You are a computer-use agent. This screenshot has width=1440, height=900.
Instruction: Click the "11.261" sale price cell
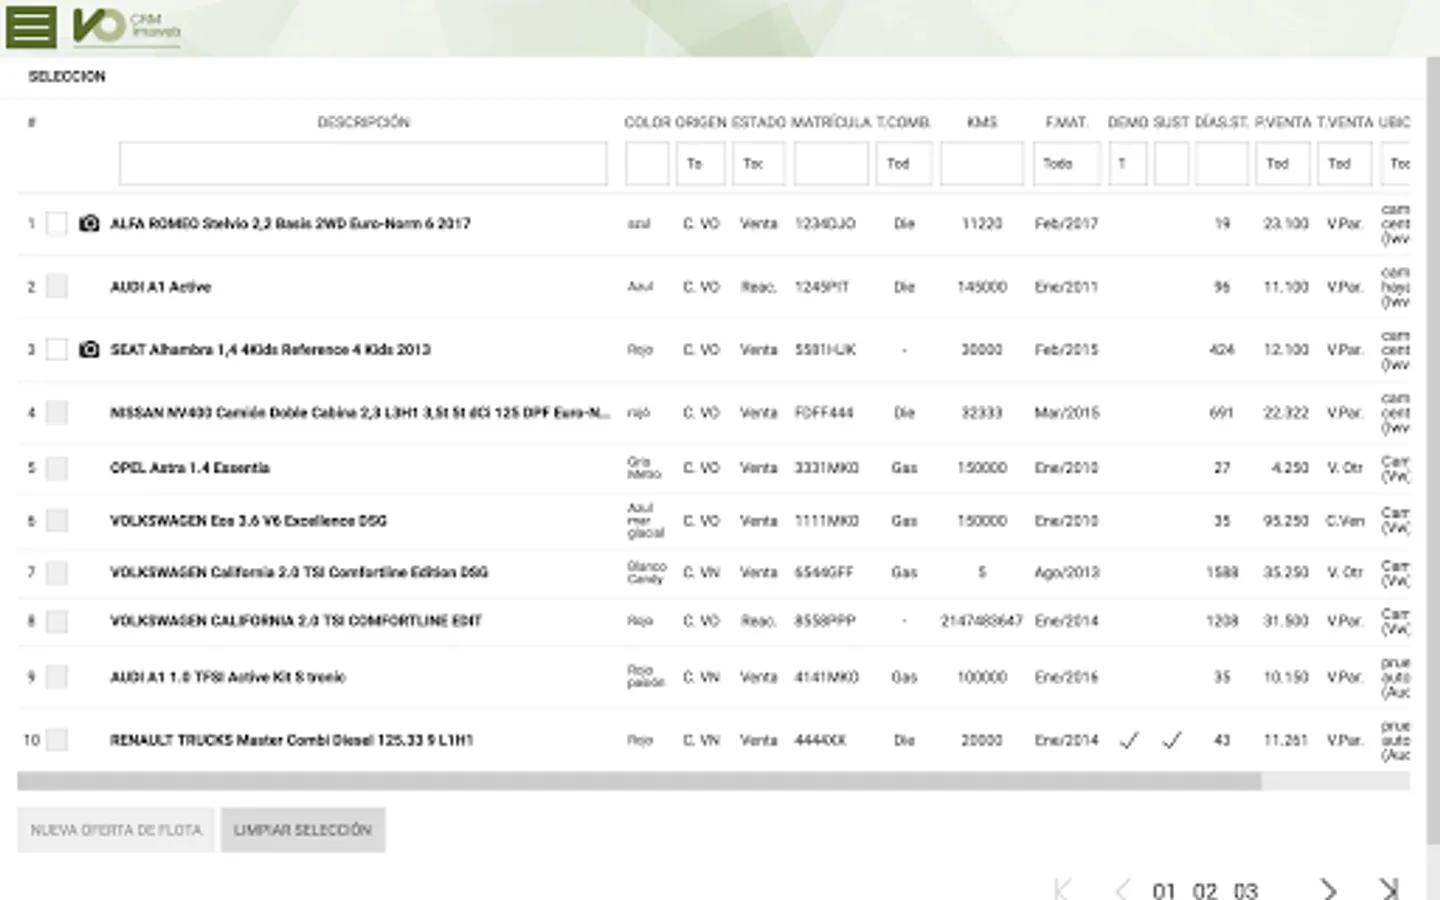click(x=1285, y=740)
